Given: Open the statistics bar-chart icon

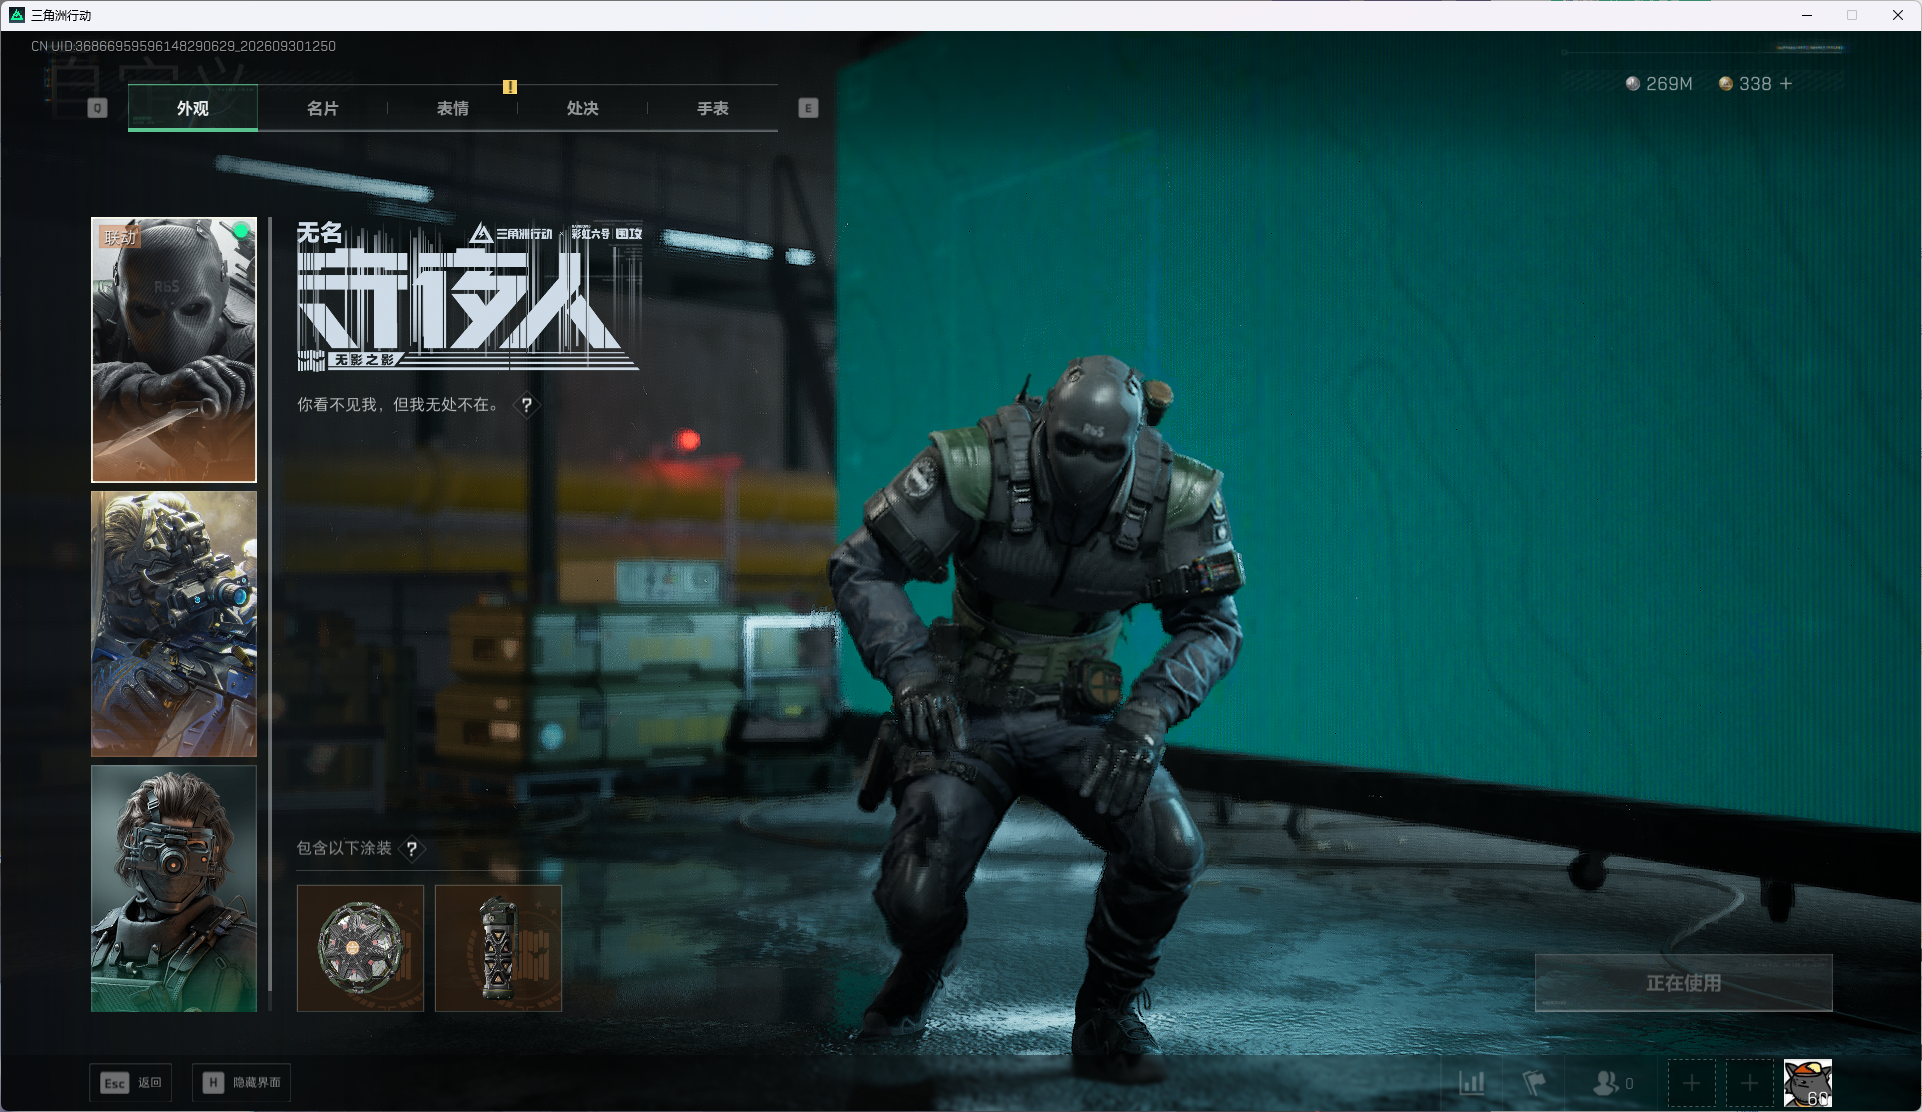Looking at the screenshot, I should (x=1471, y=1083).
